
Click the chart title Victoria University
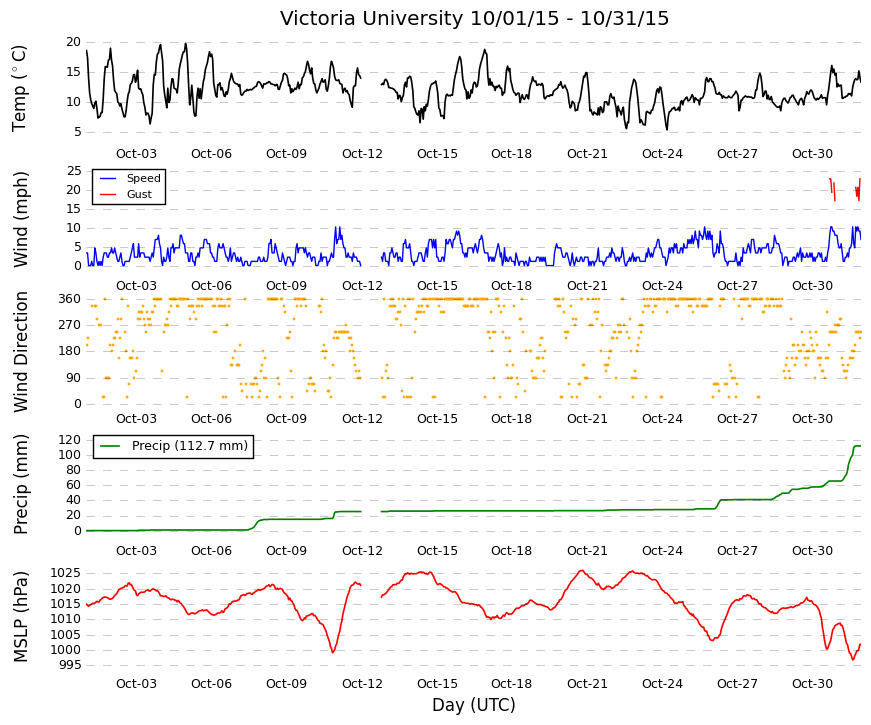(373, 18)
